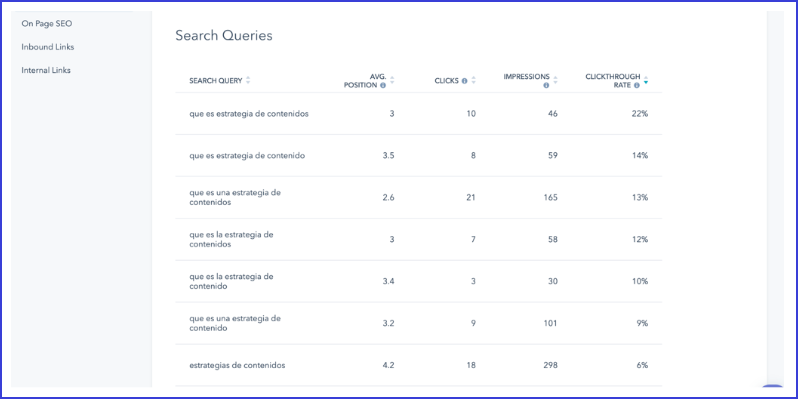Sort table by Clicks arrows

coord(473,80)
